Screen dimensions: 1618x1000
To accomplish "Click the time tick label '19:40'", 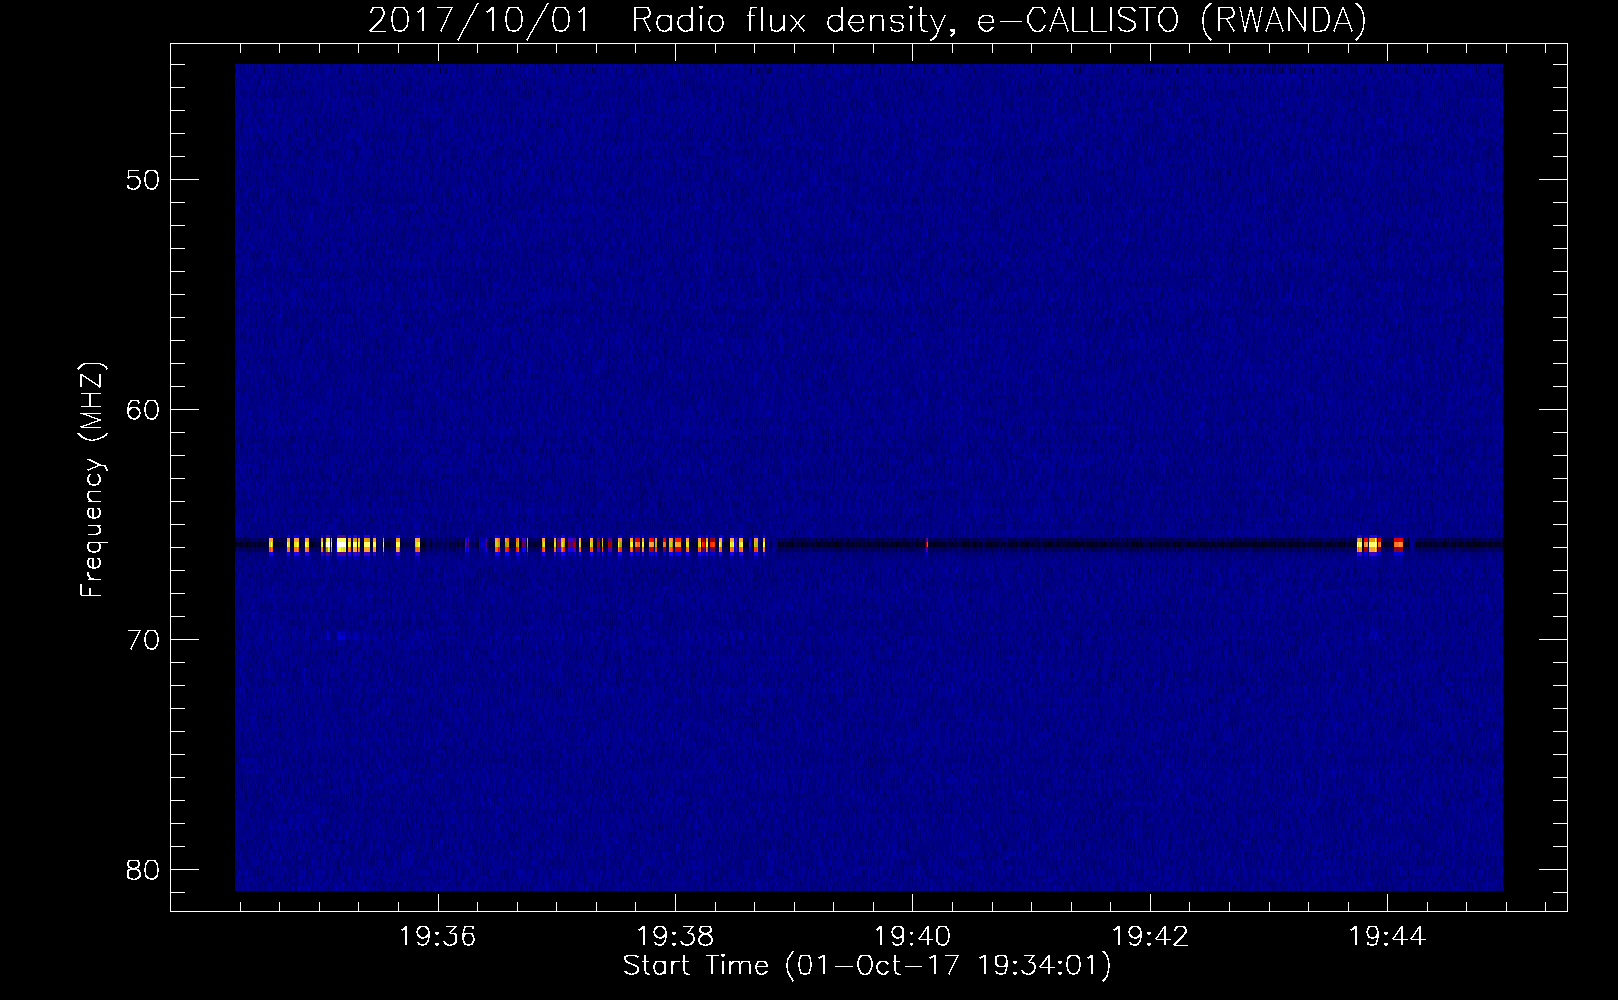I will point(912,937).
